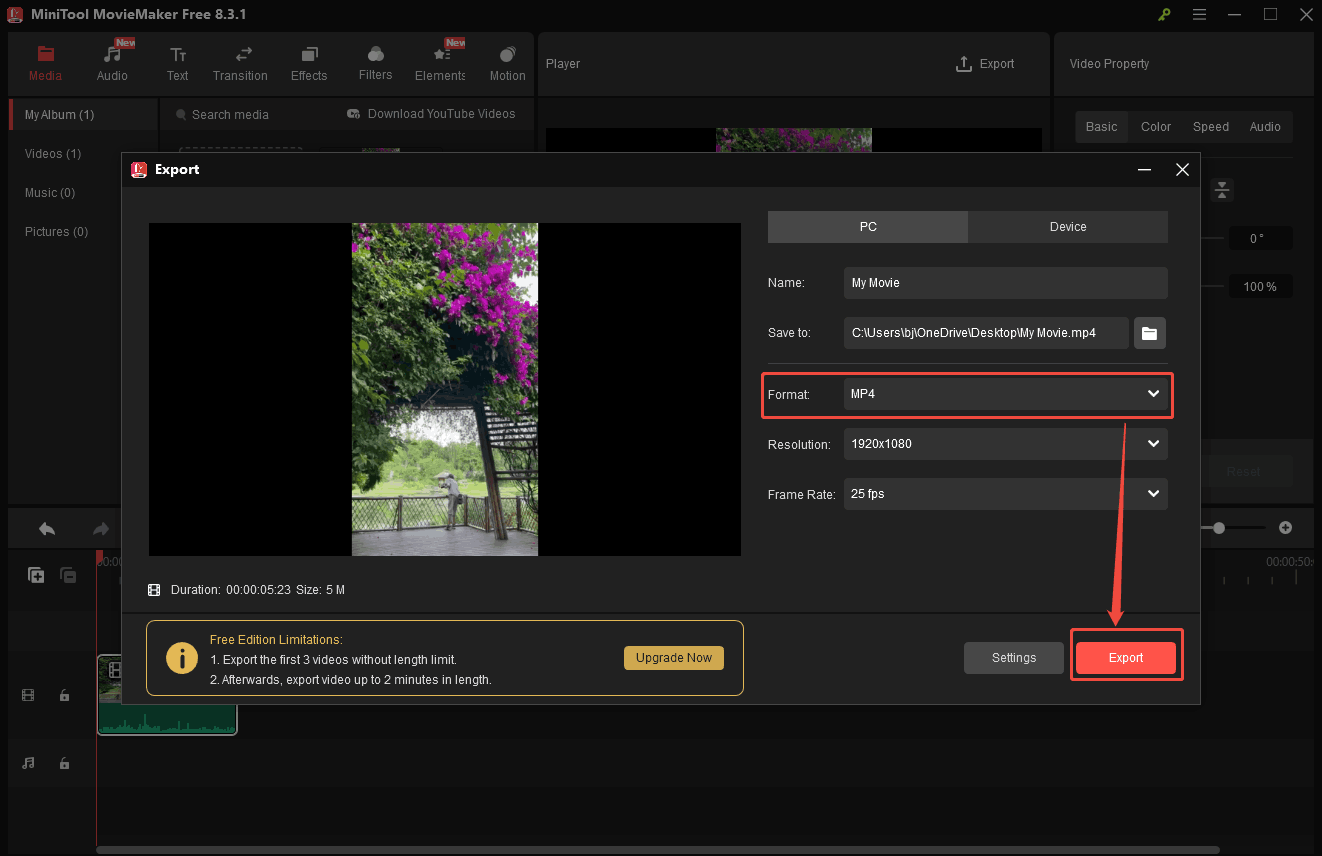The image size is (1322, 856).
Task: Switch to the Device tab
Action: click(x=1067, y=227)
